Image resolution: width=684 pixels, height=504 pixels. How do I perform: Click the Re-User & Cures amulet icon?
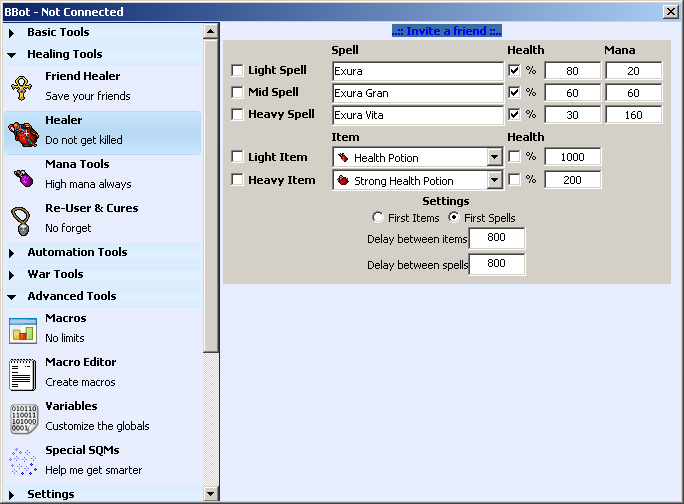point(22,219)
